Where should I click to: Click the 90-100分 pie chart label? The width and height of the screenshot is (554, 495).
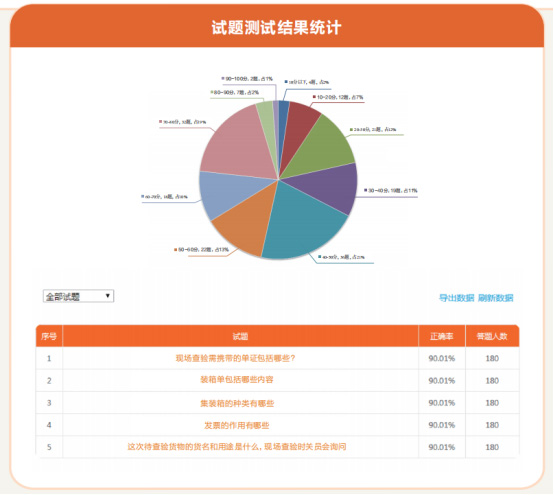point(247,79)
